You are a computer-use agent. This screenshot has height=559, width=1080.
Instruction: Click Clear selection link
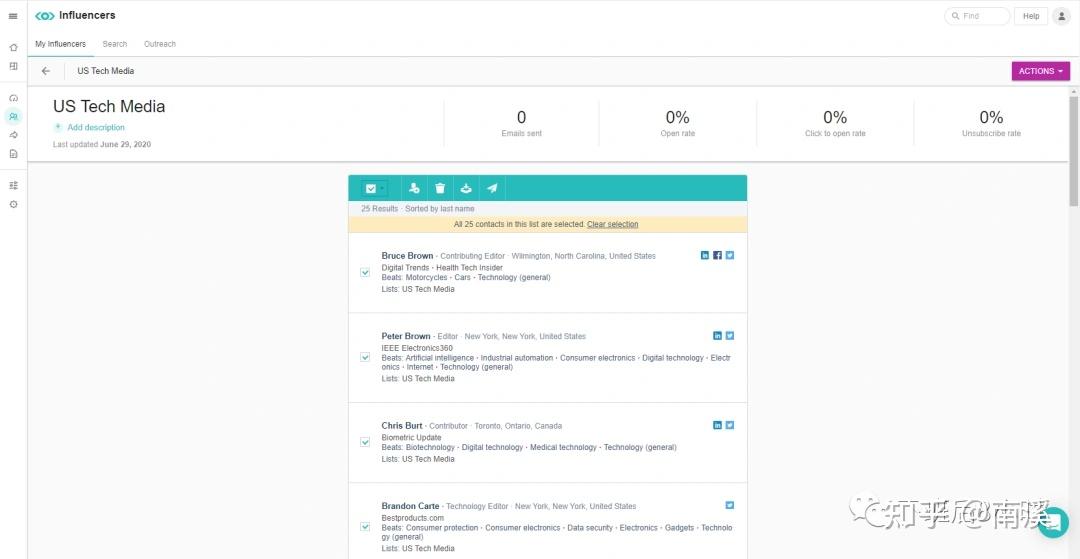[612, 224]
